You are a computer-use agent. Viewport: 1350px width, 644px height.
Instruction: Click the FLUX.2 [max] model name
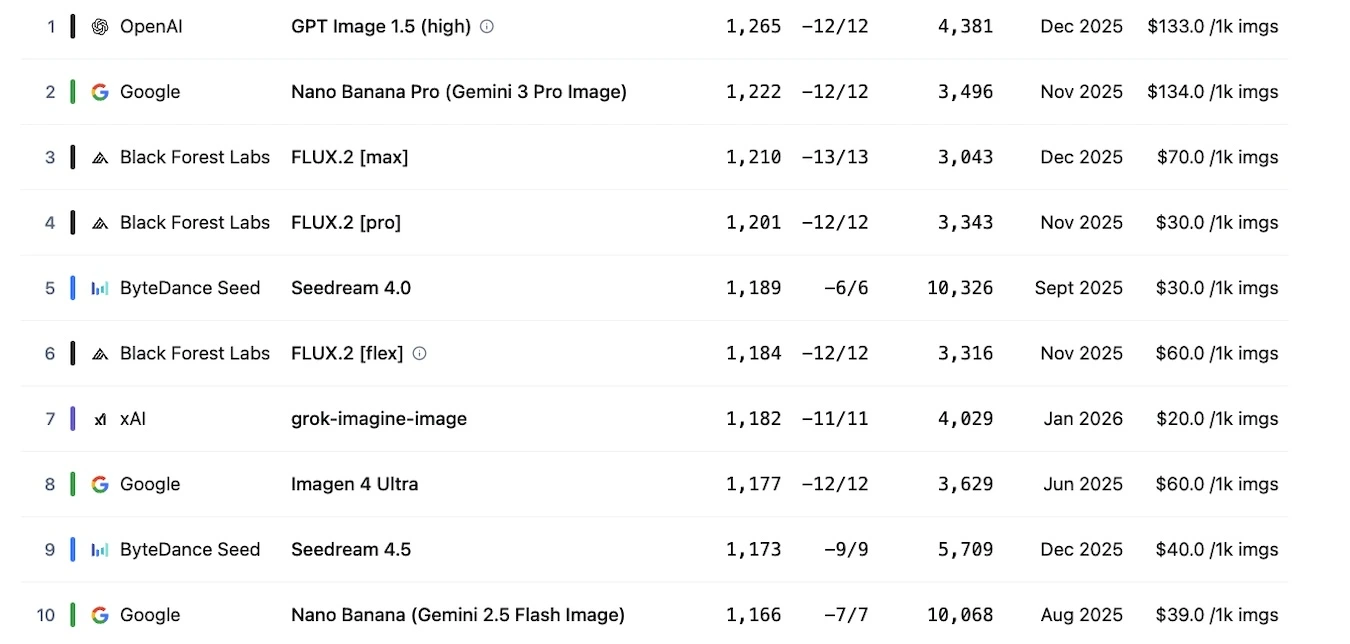[x=349, y=157]
